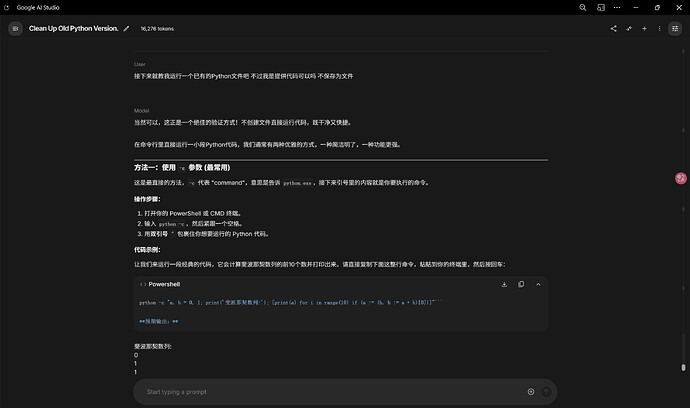
Task: Click the Powershell code brackets icon
Action: 143,284
